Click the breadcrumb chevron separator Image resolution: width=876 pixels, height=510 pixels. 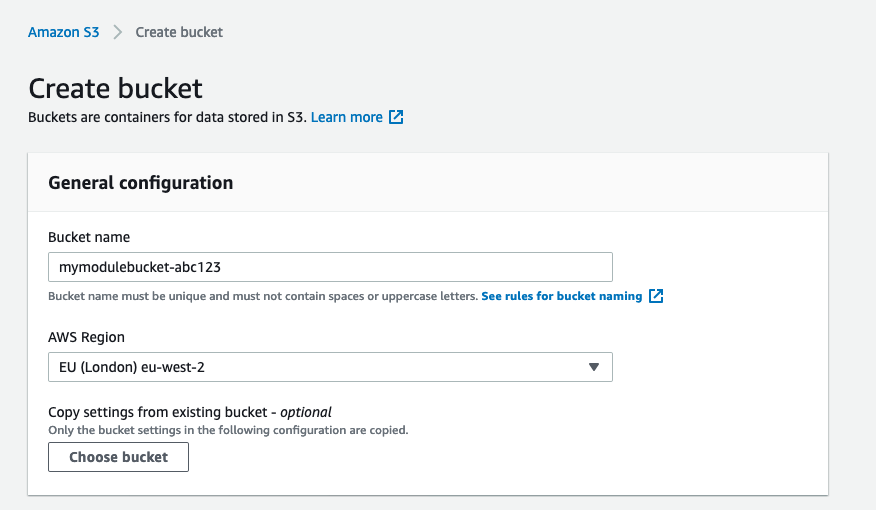pos(117,32)
